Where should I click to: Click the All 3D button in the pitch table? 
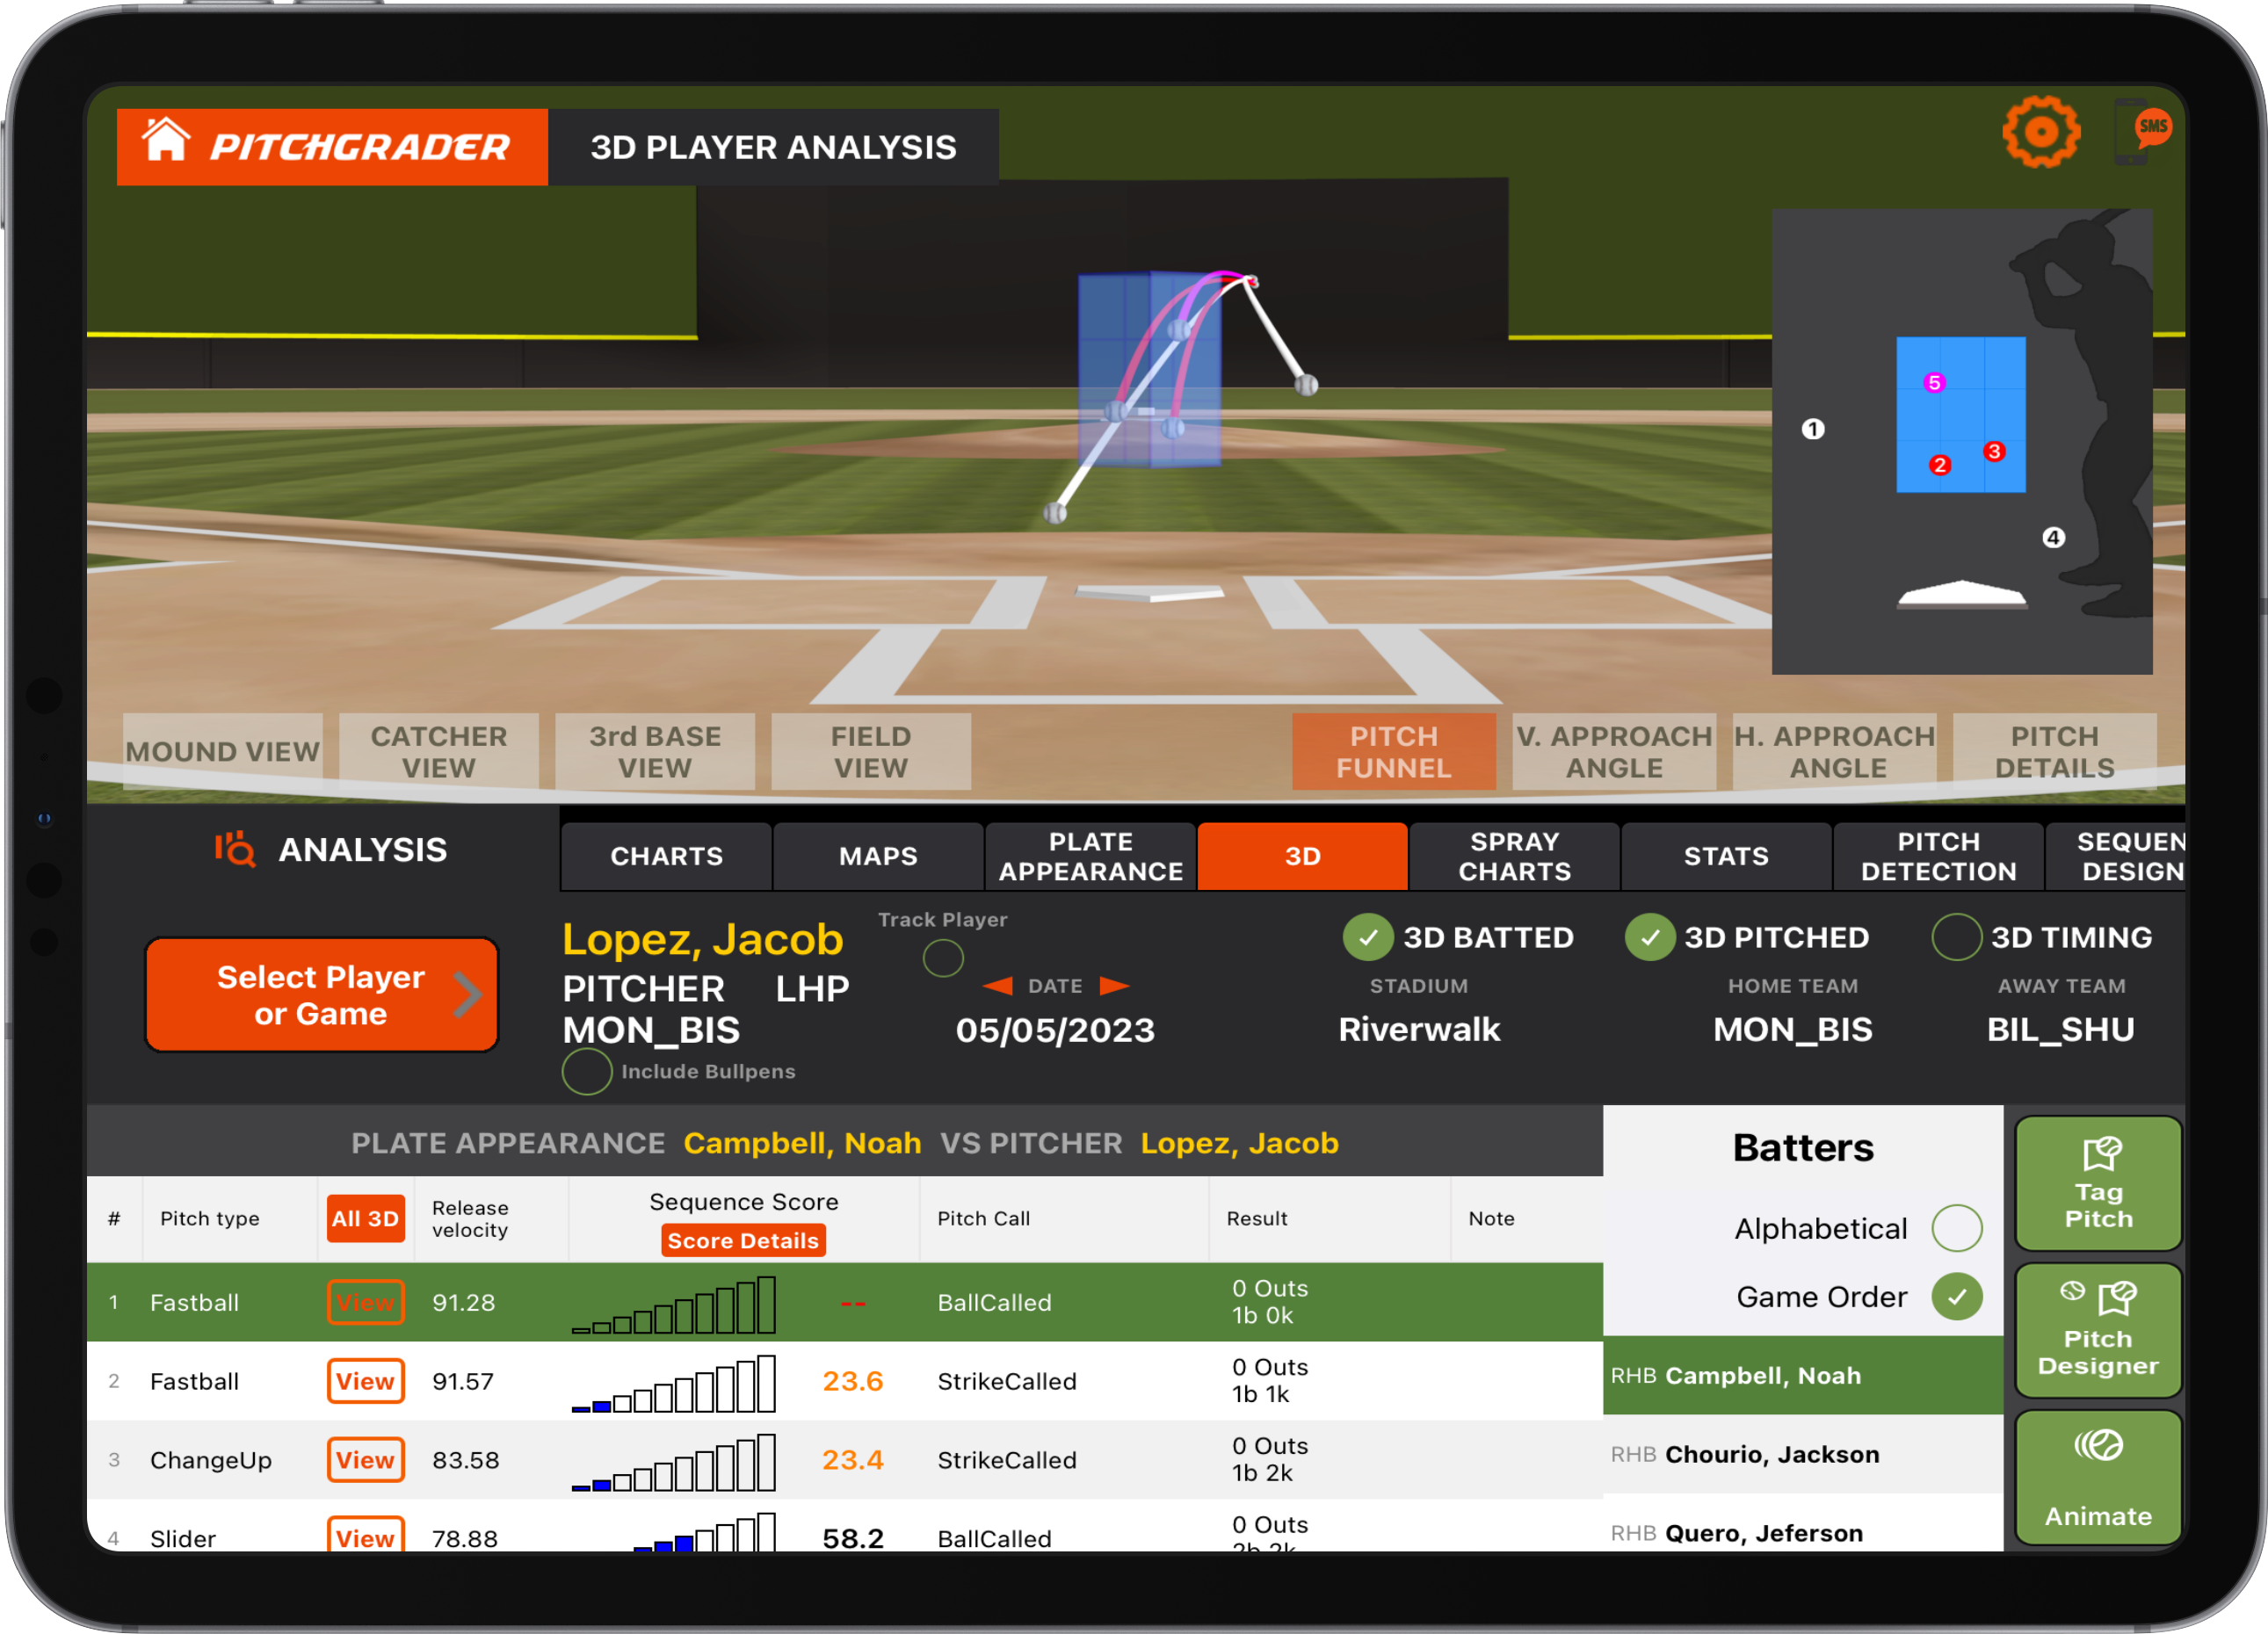[366, 1219]
